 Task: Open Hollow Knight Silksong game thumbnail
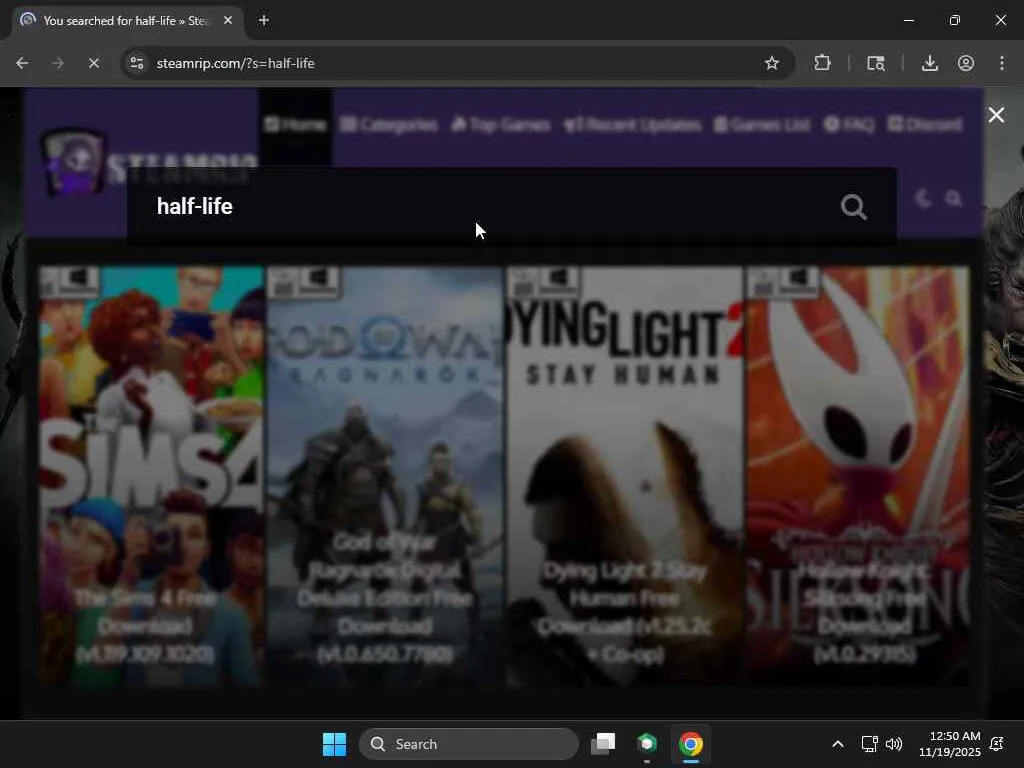[x=859, y=476]
